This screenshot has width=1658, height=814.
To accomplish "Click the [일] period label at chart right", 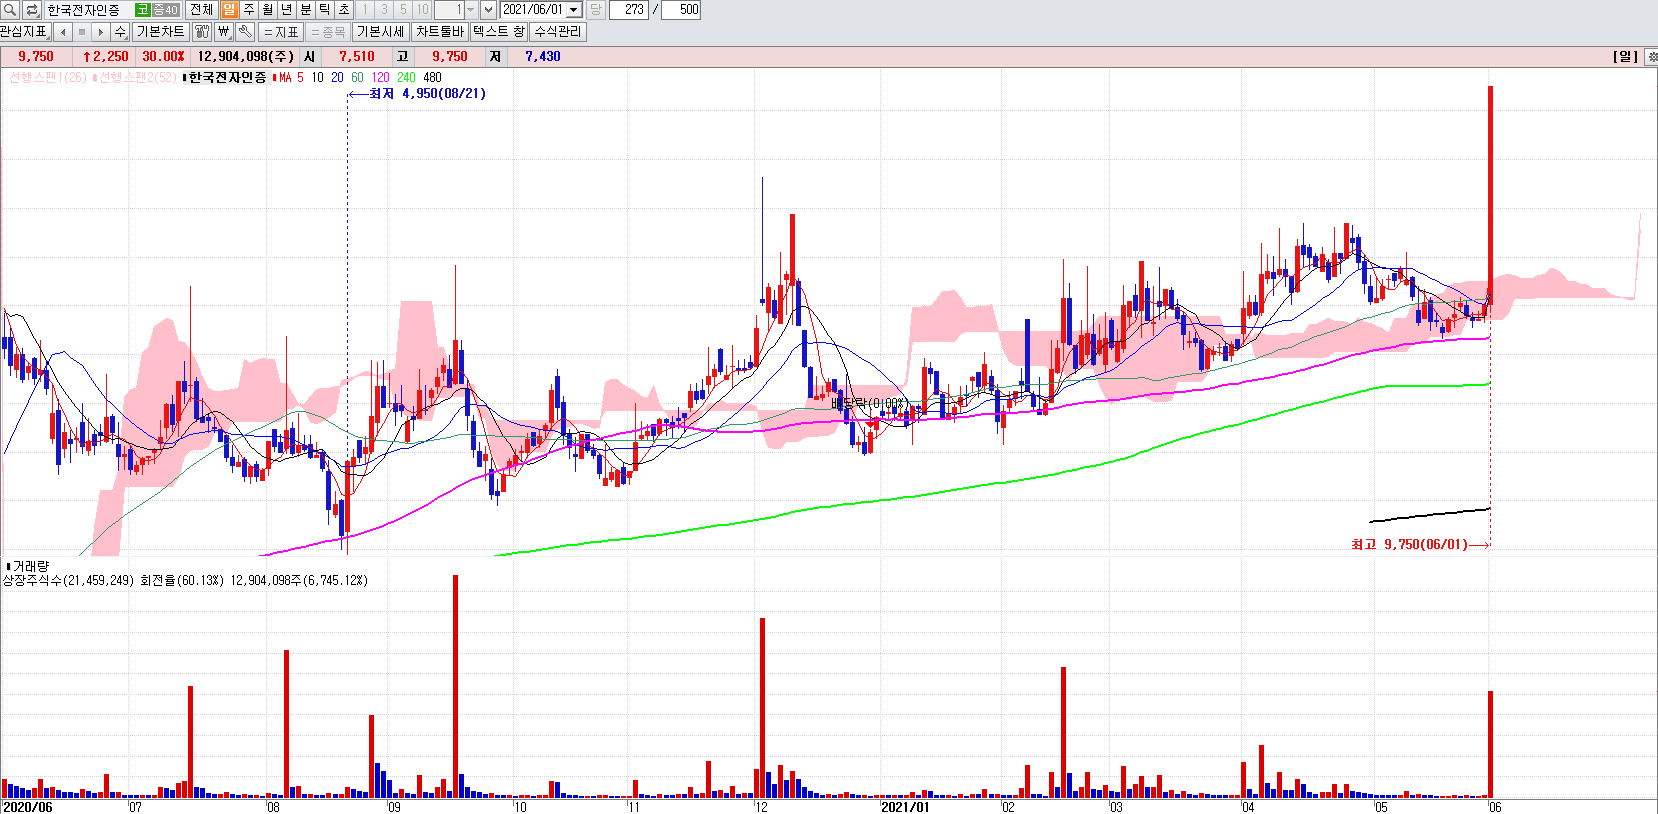I will click(x=1626, y=57).
